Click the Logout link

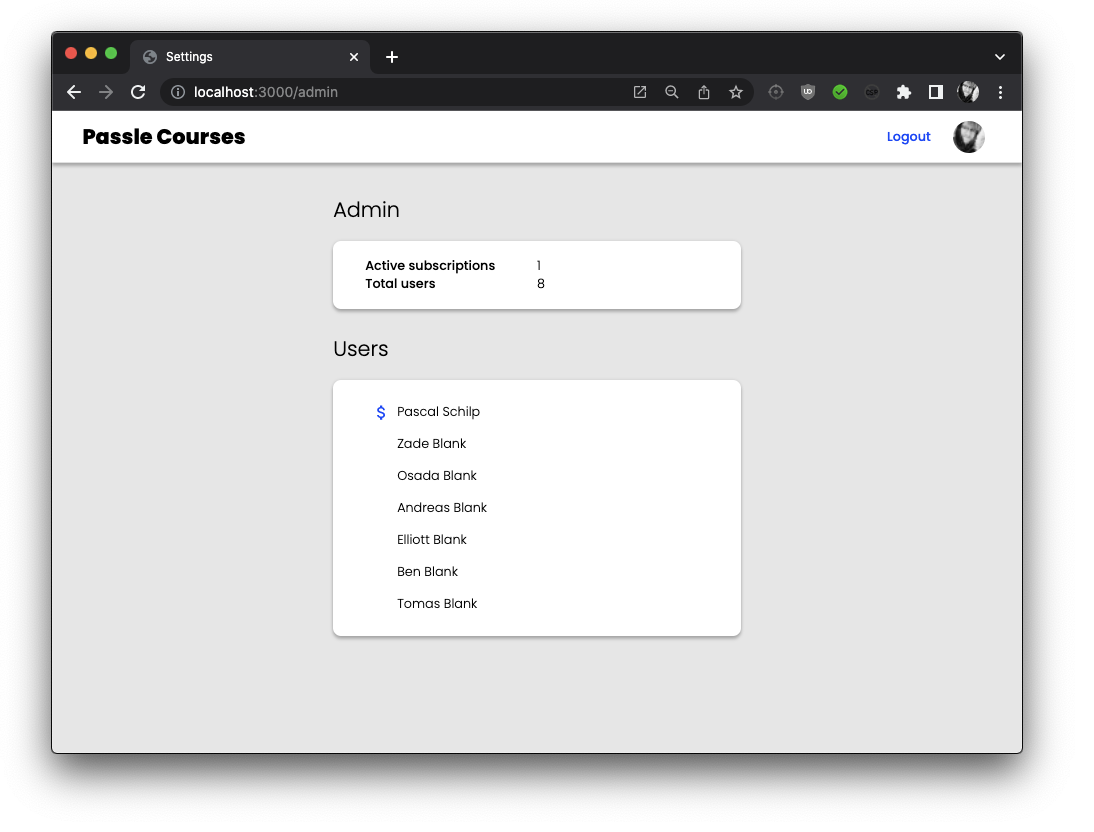[x=908, y=137]
